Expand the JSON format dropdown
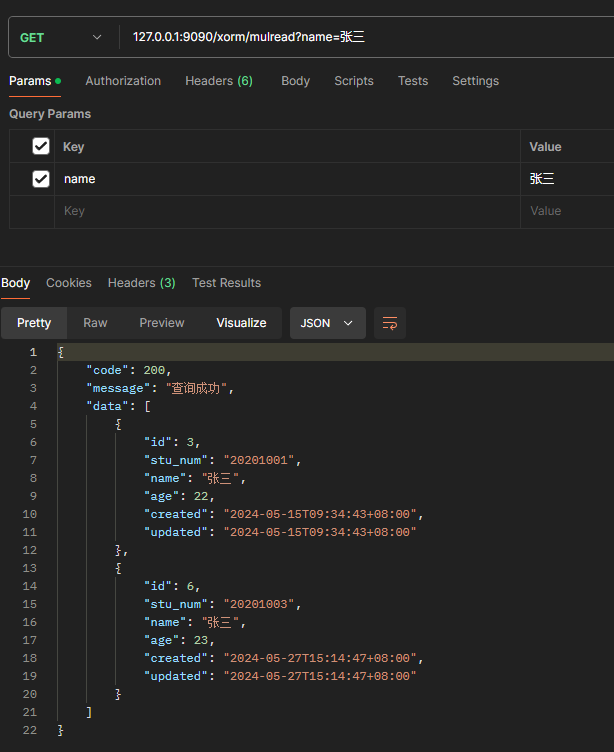The width and height of the screenshot is (614, 752). tap(328, 323)
